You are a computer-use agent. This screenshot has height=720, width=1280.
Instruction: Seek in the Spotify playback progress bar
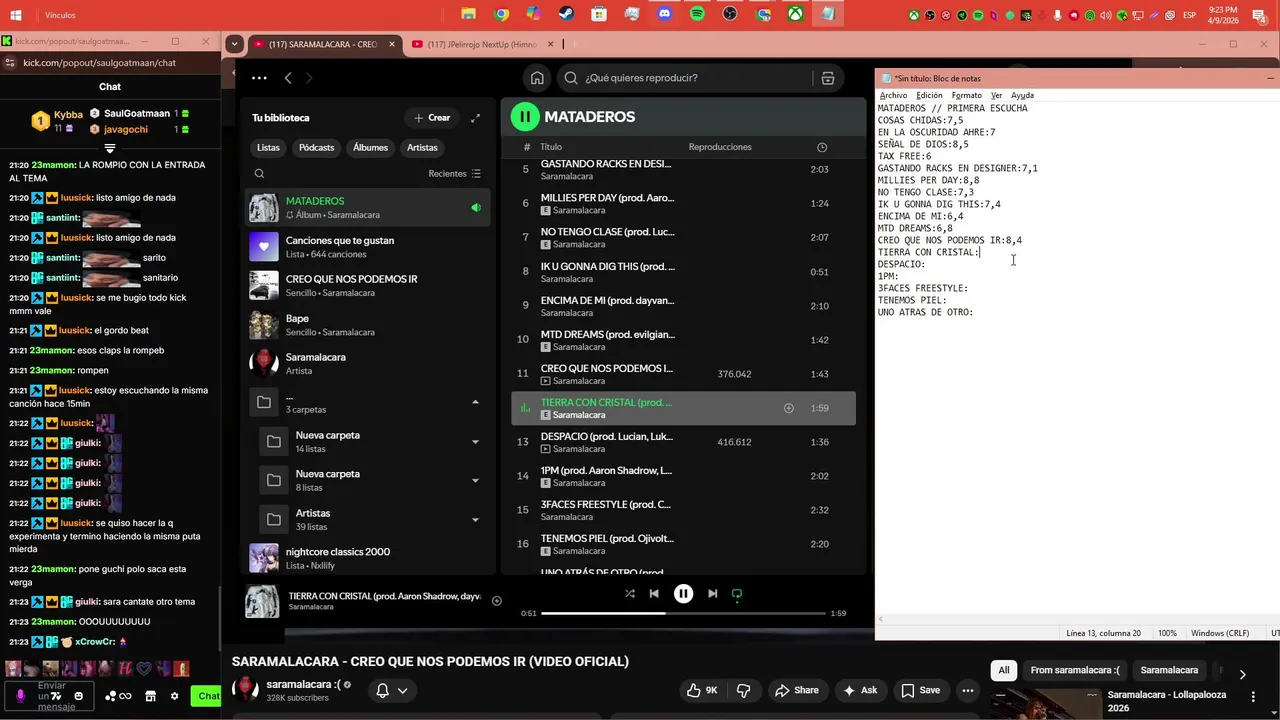point(683,613)
